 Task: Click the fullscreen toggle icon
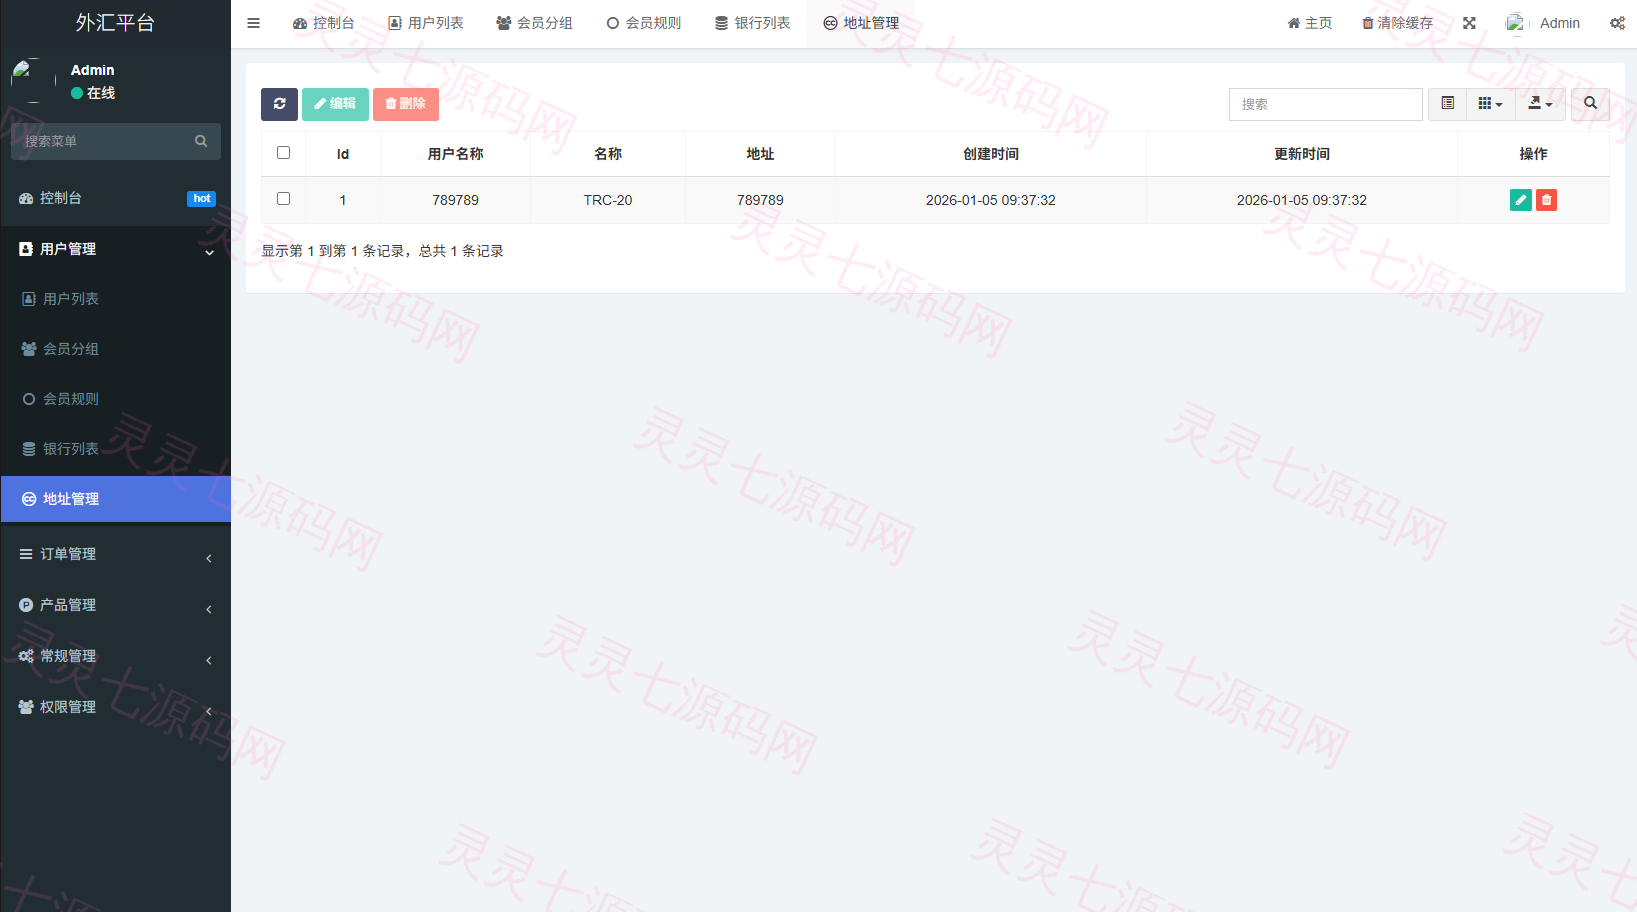(x=1469, y=23)
